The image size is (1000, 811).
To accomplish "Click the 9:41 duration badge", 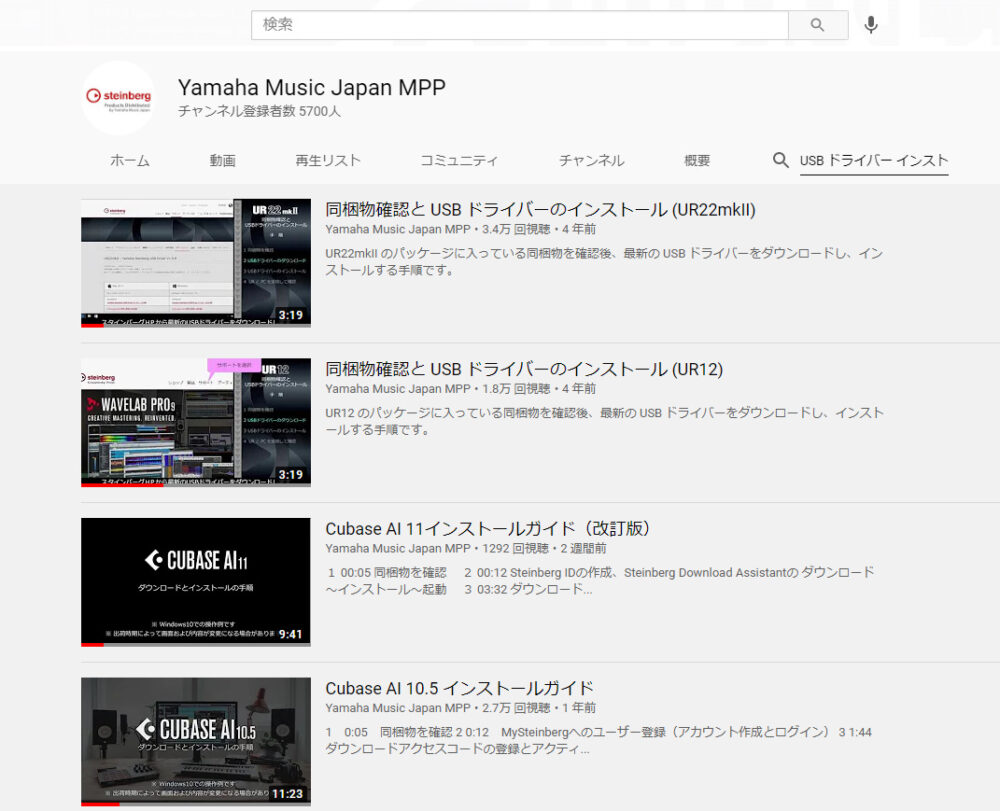I will pos(291,634).
